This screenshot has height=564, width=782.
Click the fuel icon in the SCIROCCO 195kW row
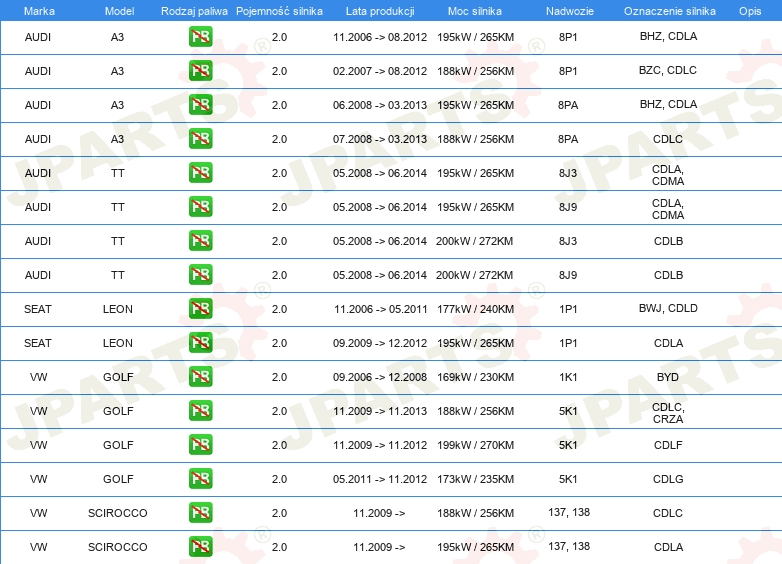(x=200, y=546)
